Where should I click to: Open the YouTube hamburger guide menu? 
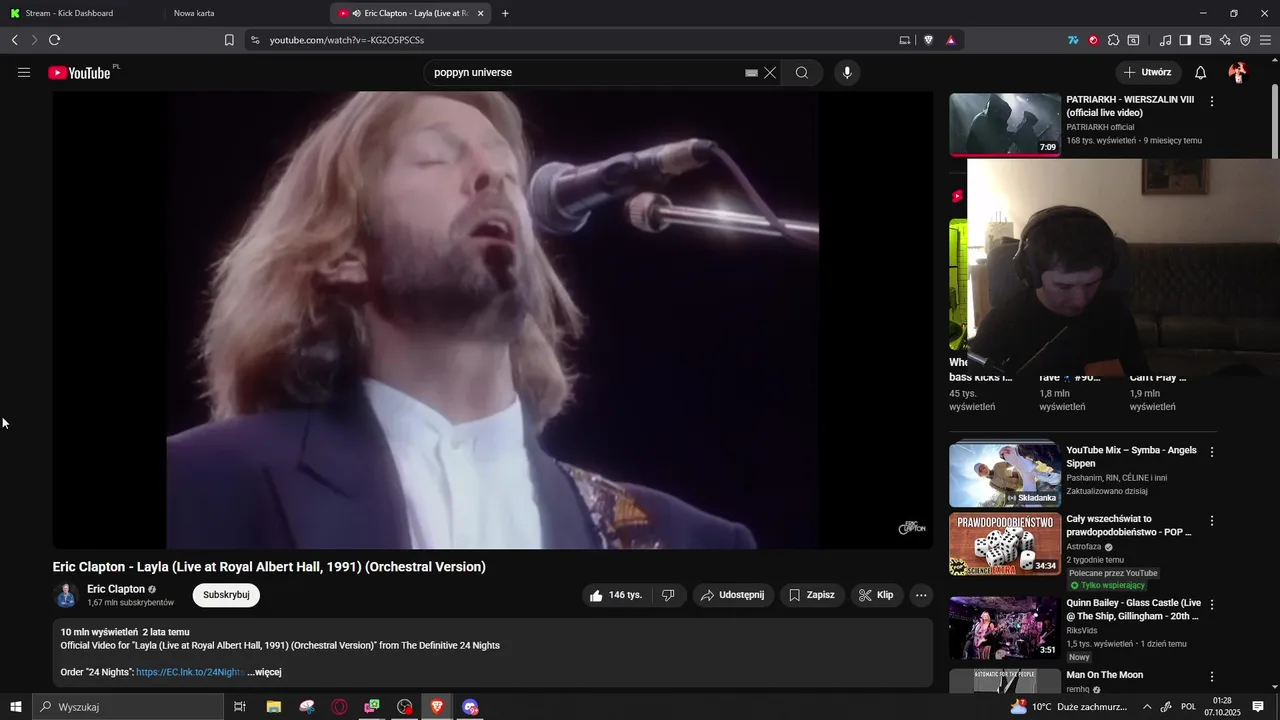click(x=24, y=73)
